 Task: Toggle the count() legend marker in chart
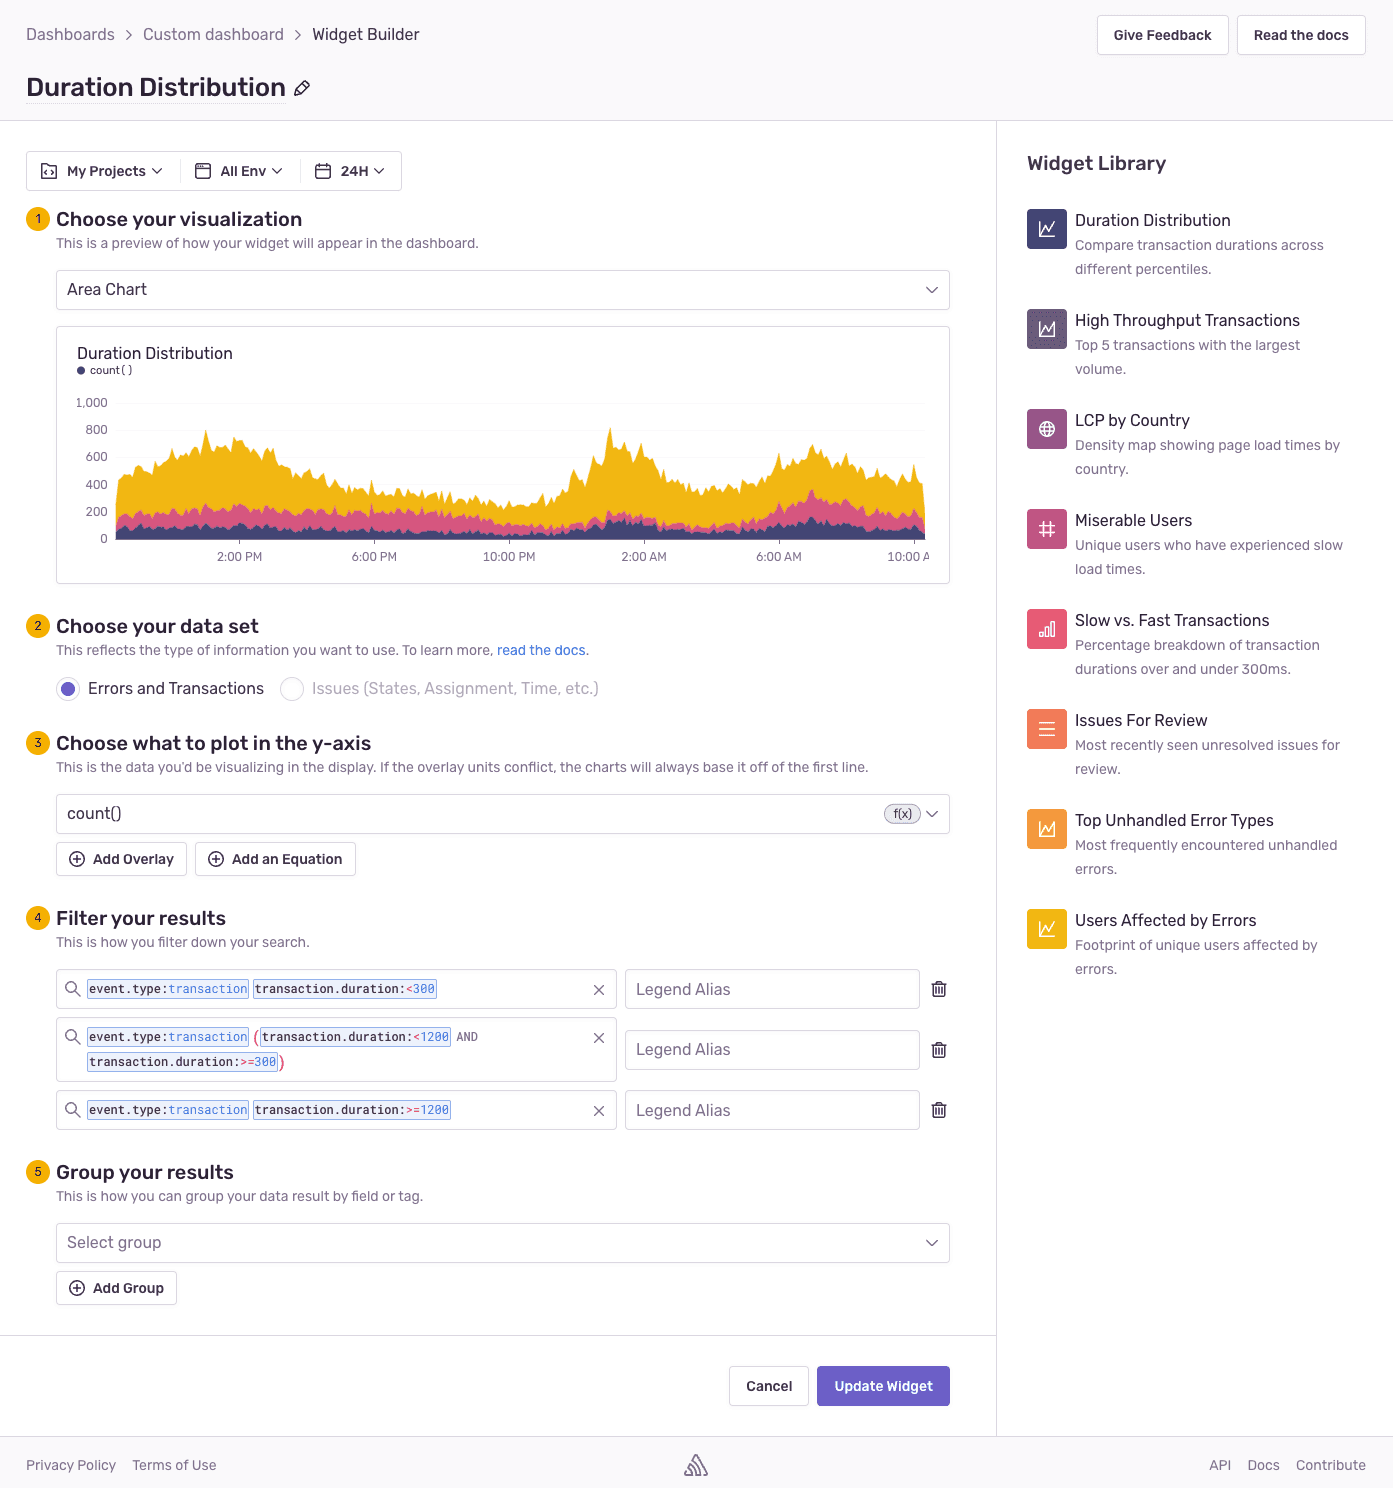pos(81,371)
